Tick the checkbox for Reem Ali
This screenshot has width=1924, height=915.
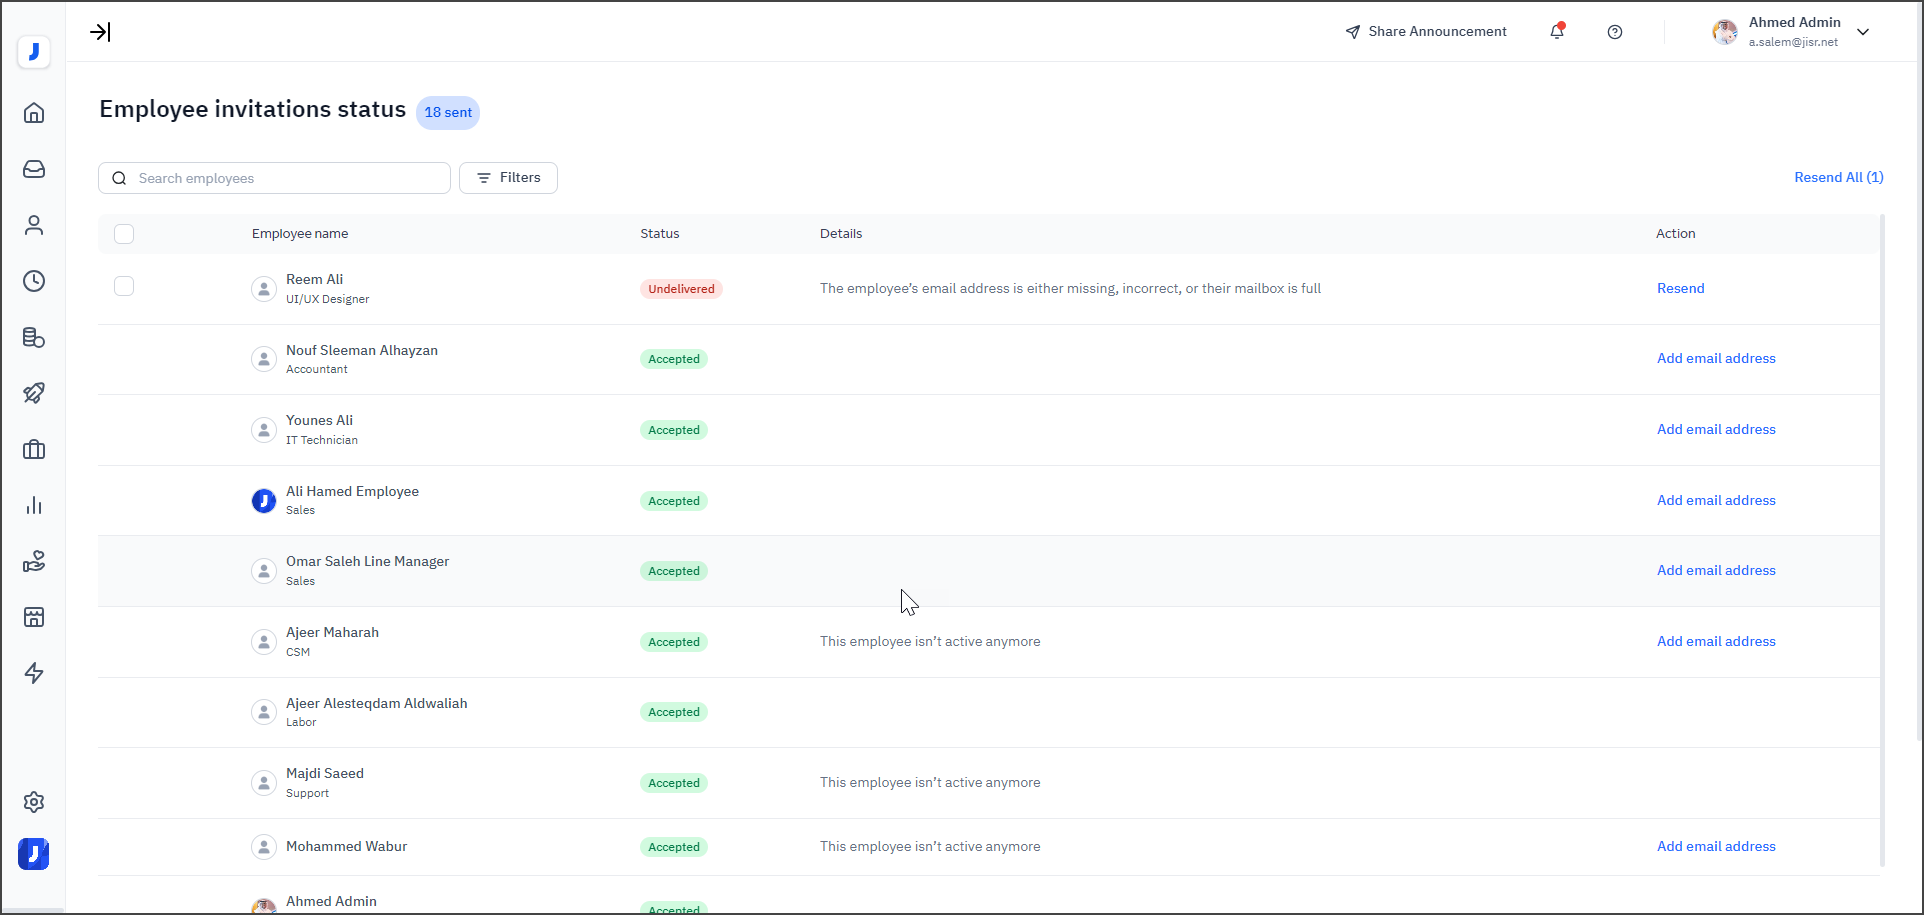point(124,287)
